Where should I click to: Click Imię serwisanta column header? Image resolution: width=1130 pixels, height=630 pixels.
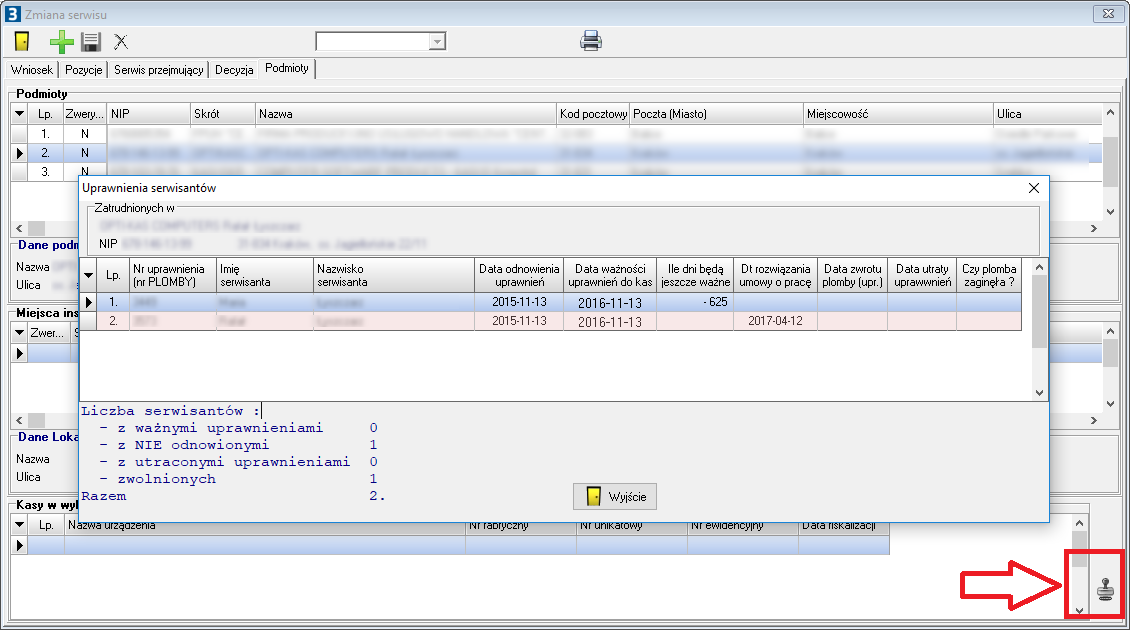pyautogui.click(x=264, y=275)
